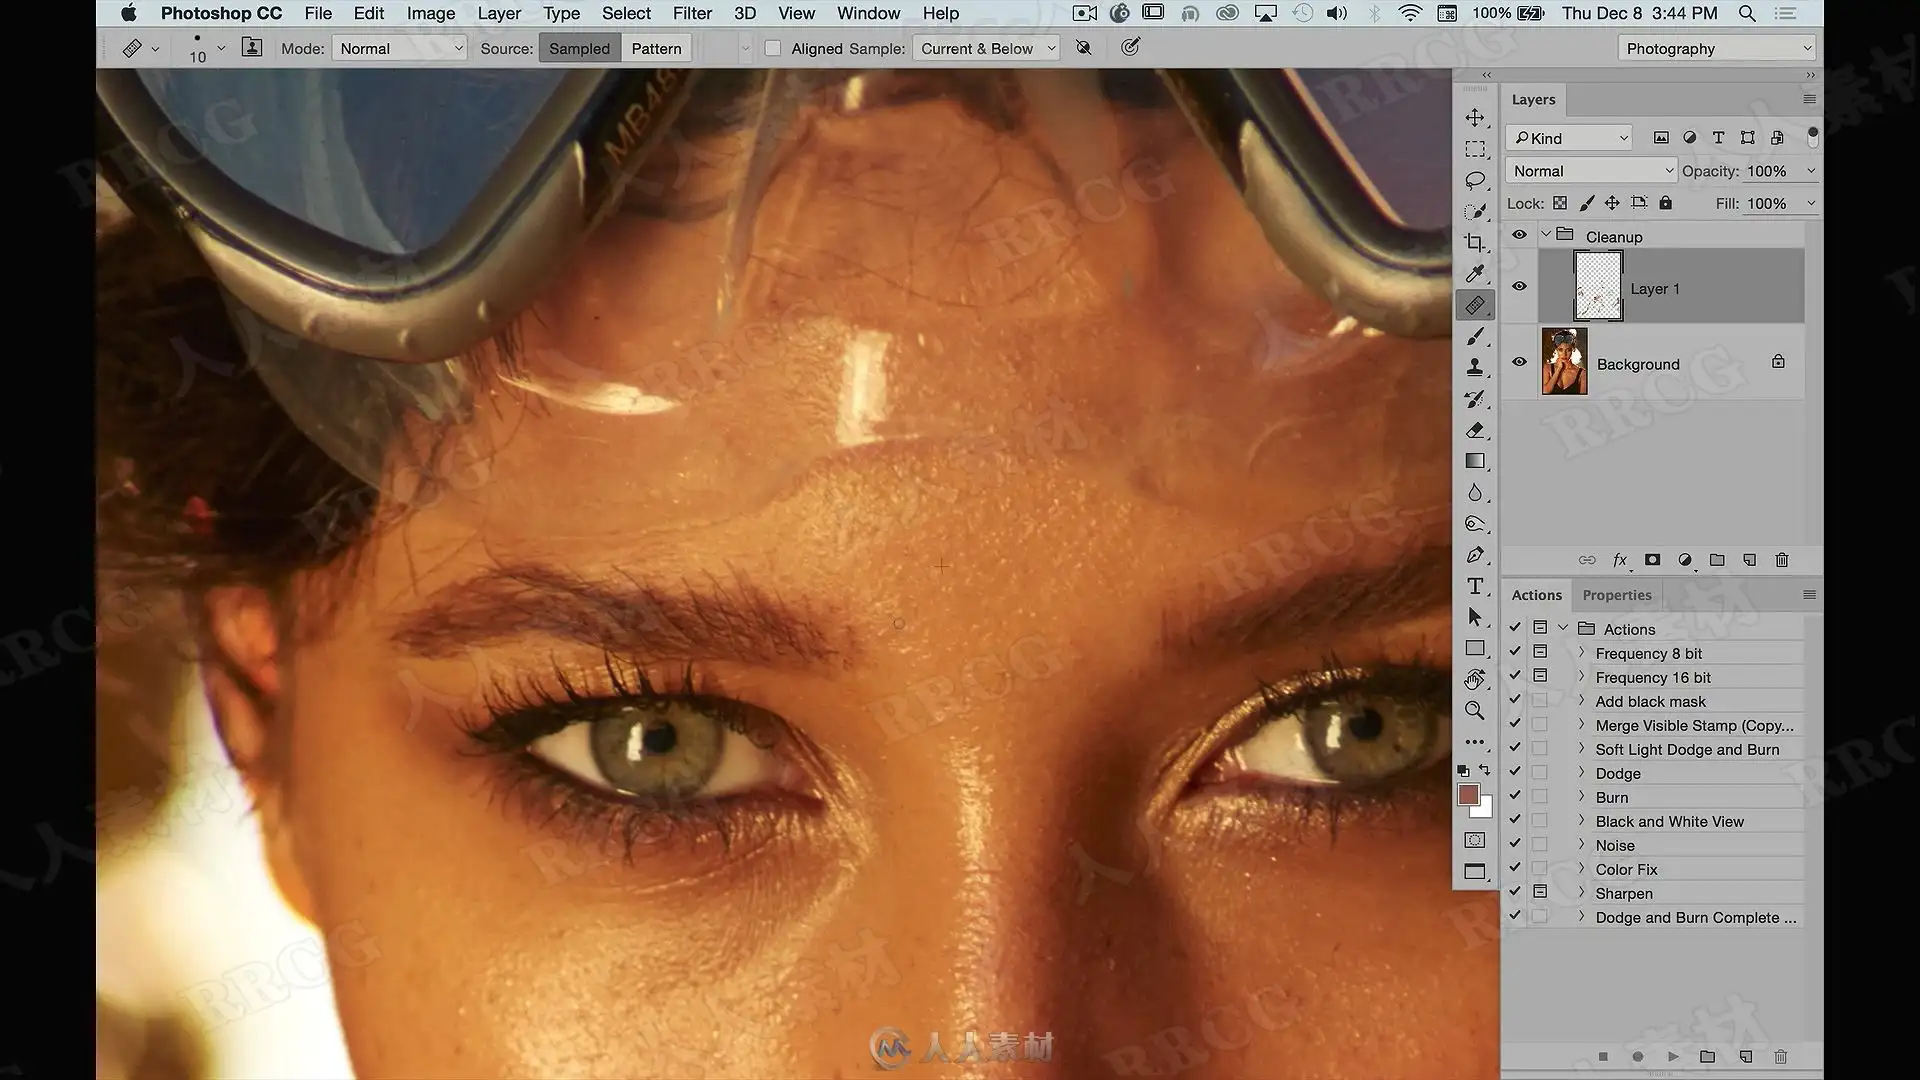Click the Delete layer trash icon
The height and width of the screenshot is (1080, 1920).
click(x=1782, y=560)
